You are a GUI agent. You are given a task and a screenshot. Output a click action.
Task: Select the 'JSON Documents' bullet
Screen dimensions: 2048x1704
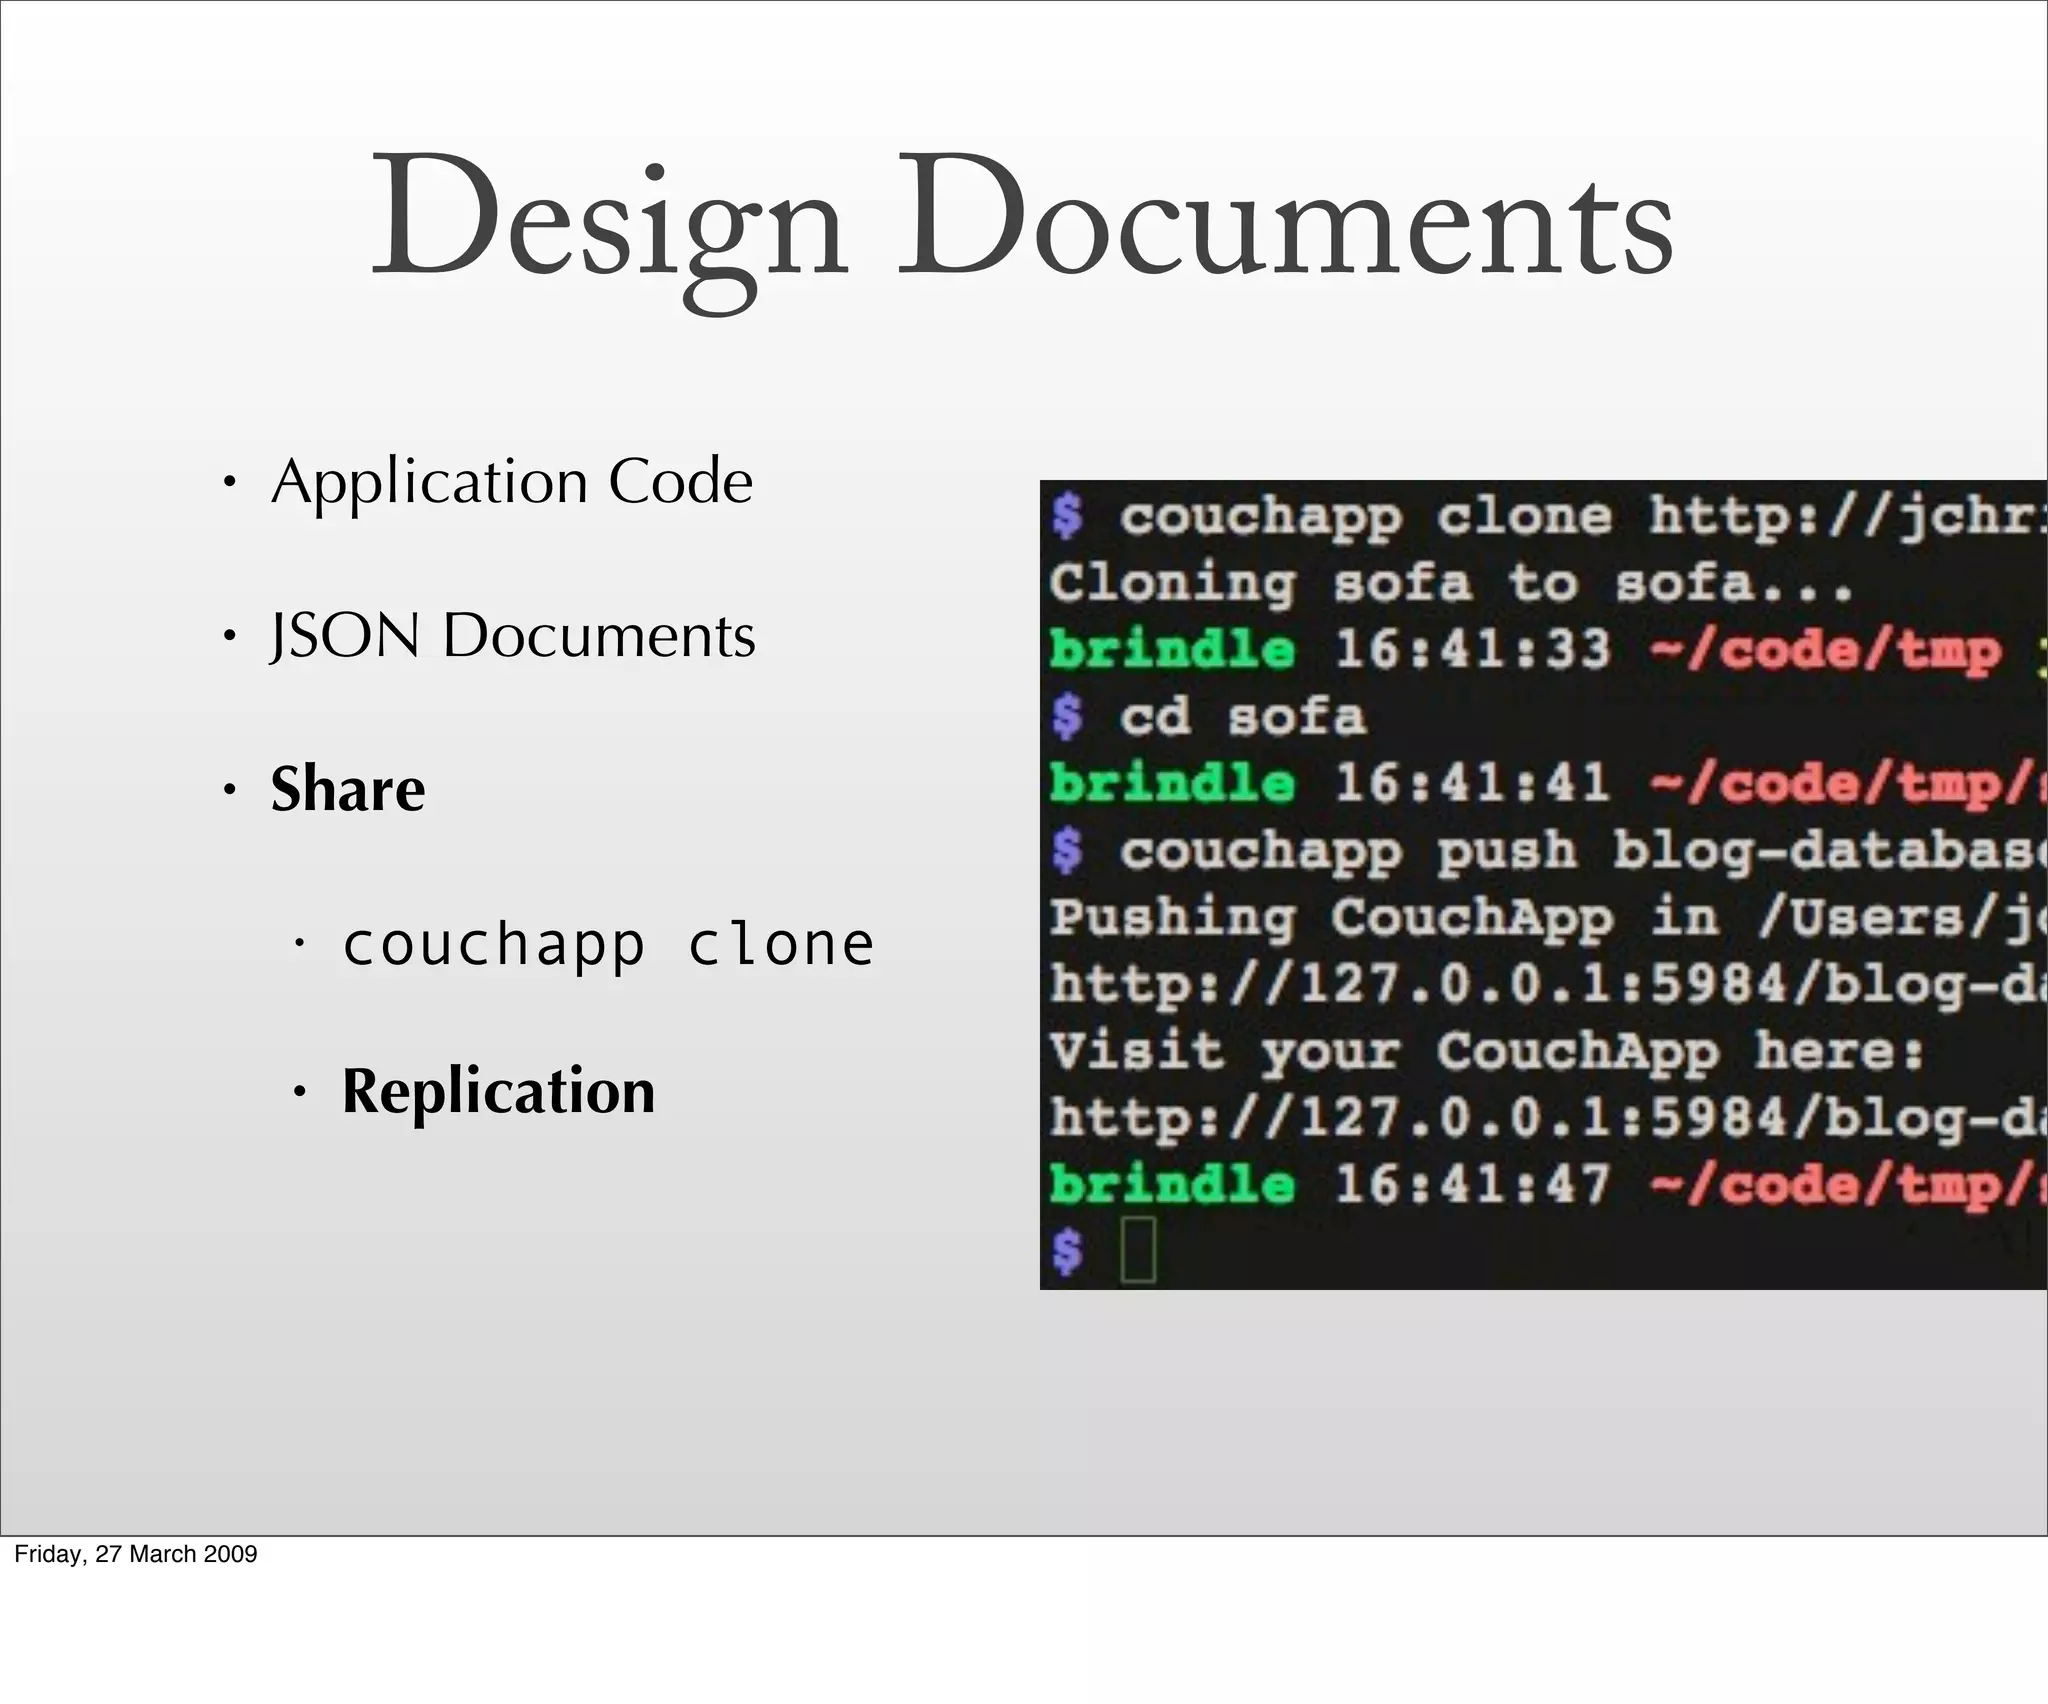pos(513,636)
